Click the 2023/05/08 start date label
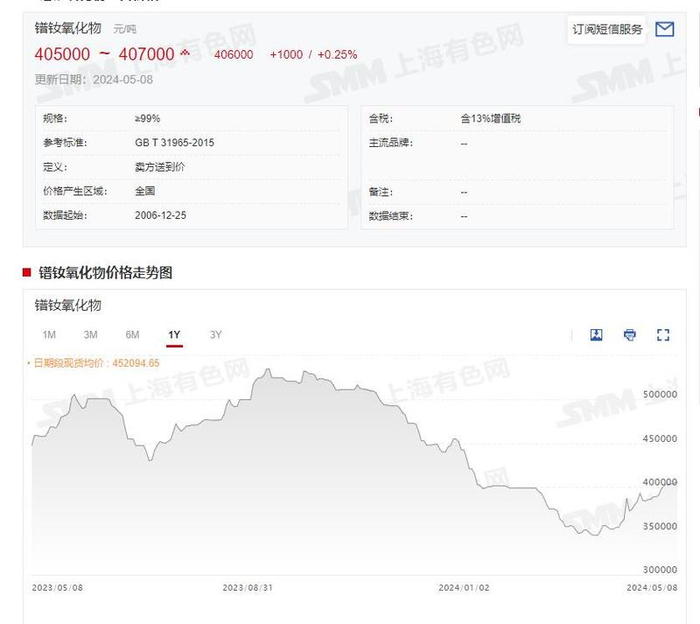This screenshot has width=700, height=624. [x=57, y=588]
